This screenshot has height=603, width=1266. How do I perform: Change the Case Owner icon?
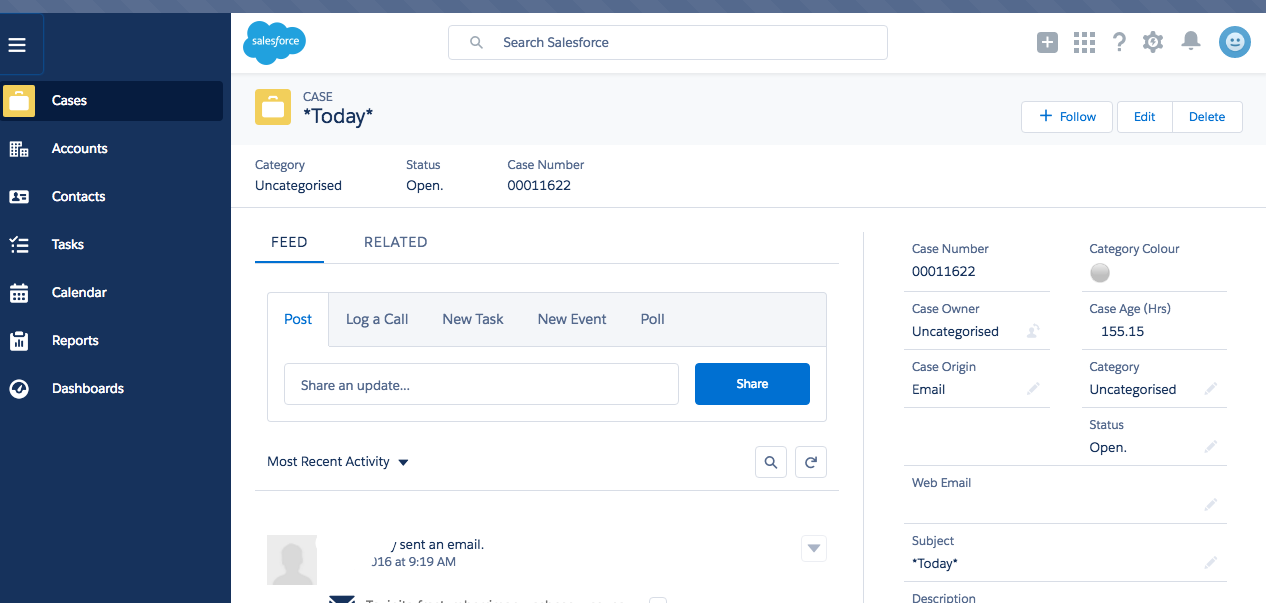1033,331
